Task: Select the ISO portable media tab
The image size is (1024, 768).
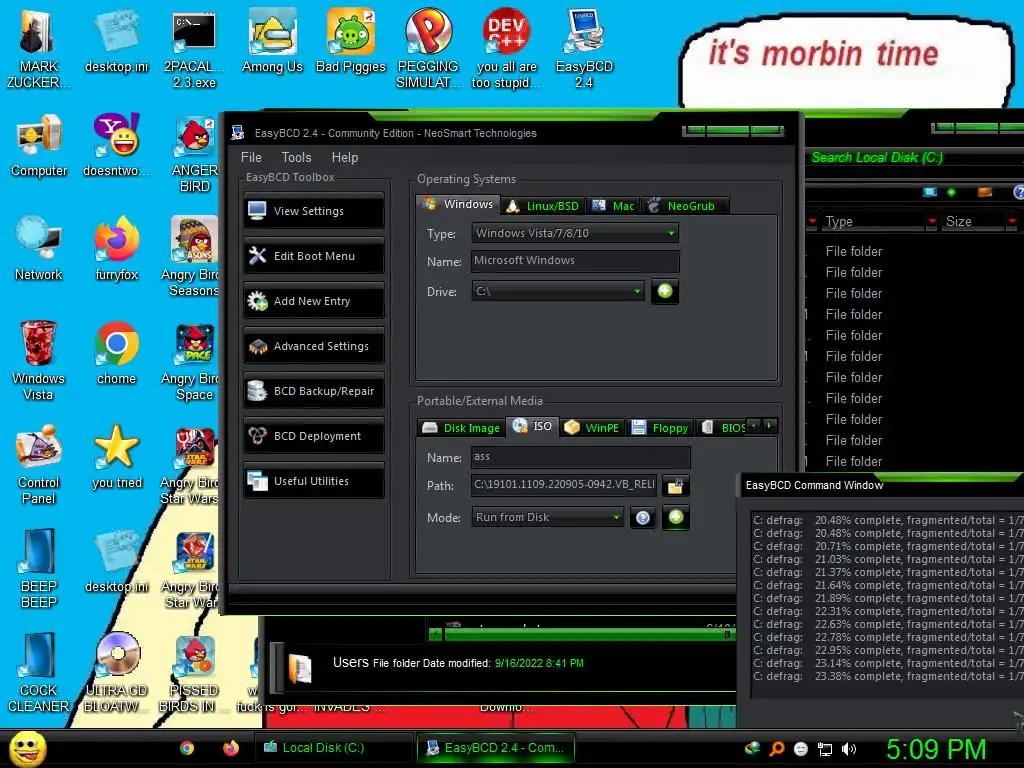Action: [x=533, y=426]
